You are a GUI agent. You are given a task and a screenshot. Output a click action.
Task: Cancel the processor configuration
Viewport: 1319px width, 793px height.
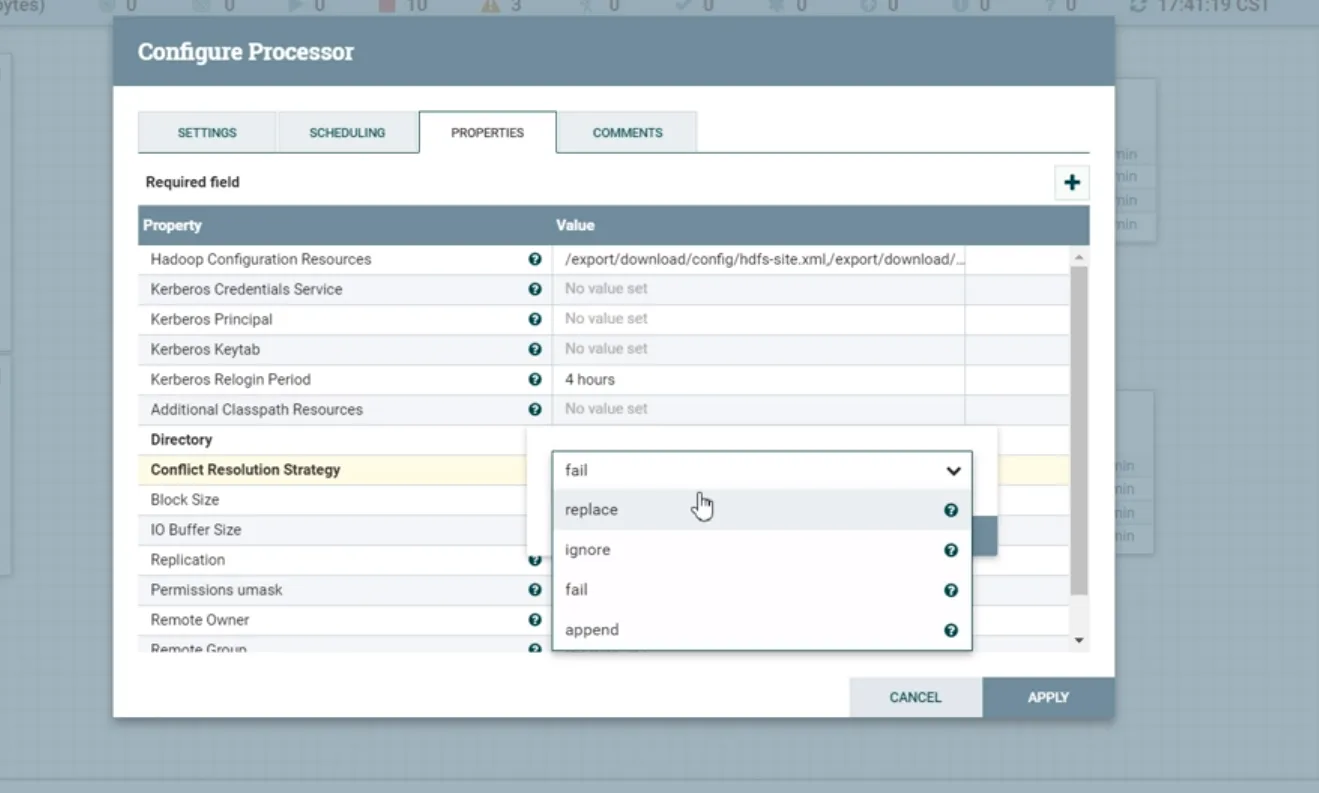coord(915,697)
